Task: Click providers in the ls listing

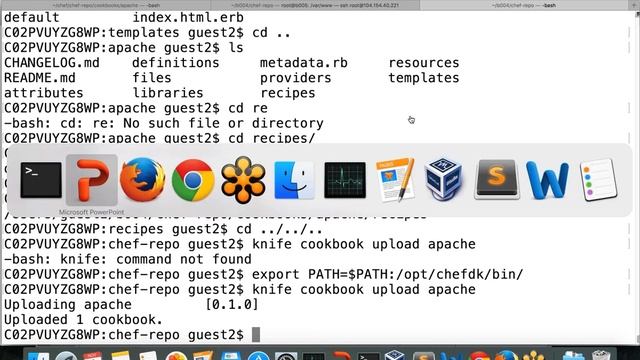Action: pyautogui.click(x=296, y=78)
